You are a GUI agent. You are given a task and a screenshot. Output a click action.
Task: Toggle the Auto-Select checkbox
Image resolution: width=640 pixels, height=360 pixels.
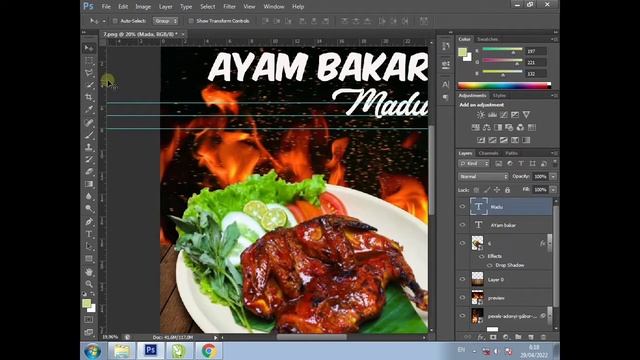point(115,21)
